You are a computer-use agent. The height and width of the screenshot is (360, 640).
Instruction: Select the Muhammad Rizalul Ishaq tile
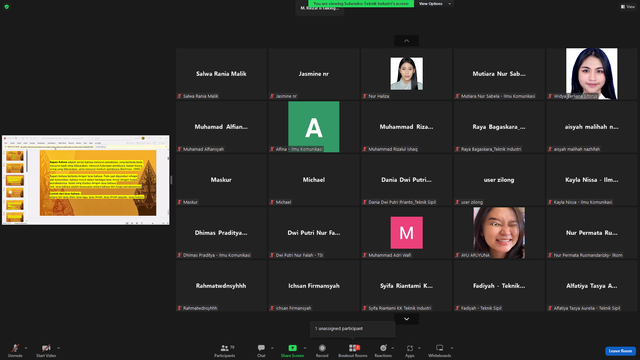(407, 127)
